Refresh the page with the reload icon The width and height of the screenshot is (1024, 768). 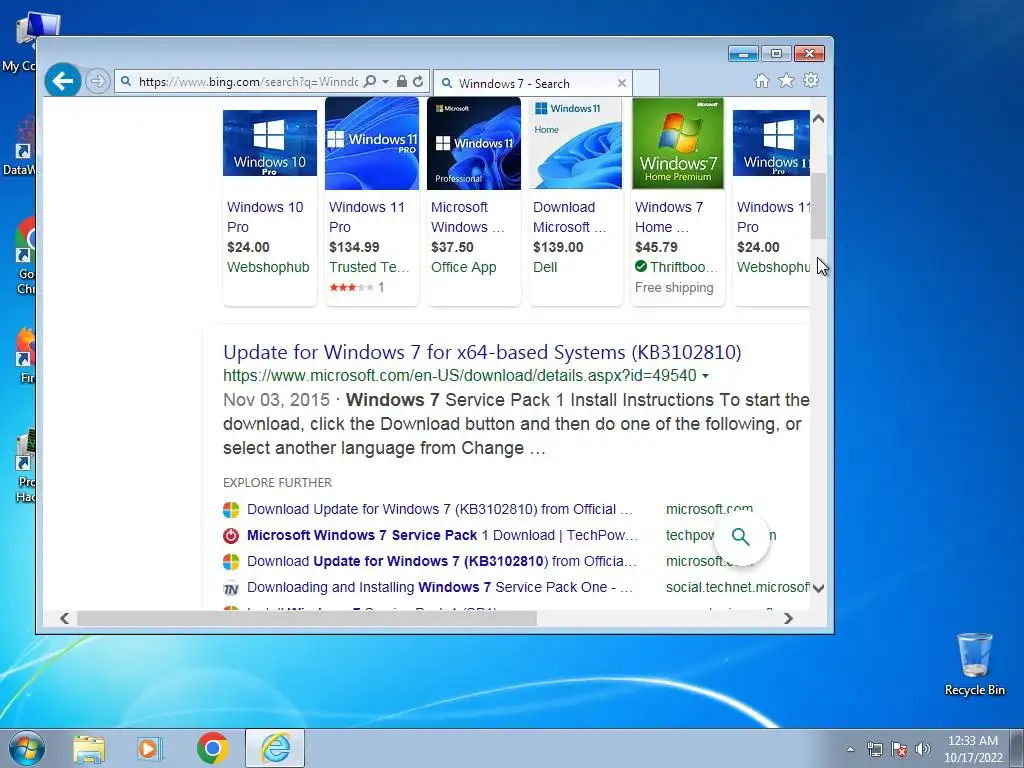(x=418, y=82)
